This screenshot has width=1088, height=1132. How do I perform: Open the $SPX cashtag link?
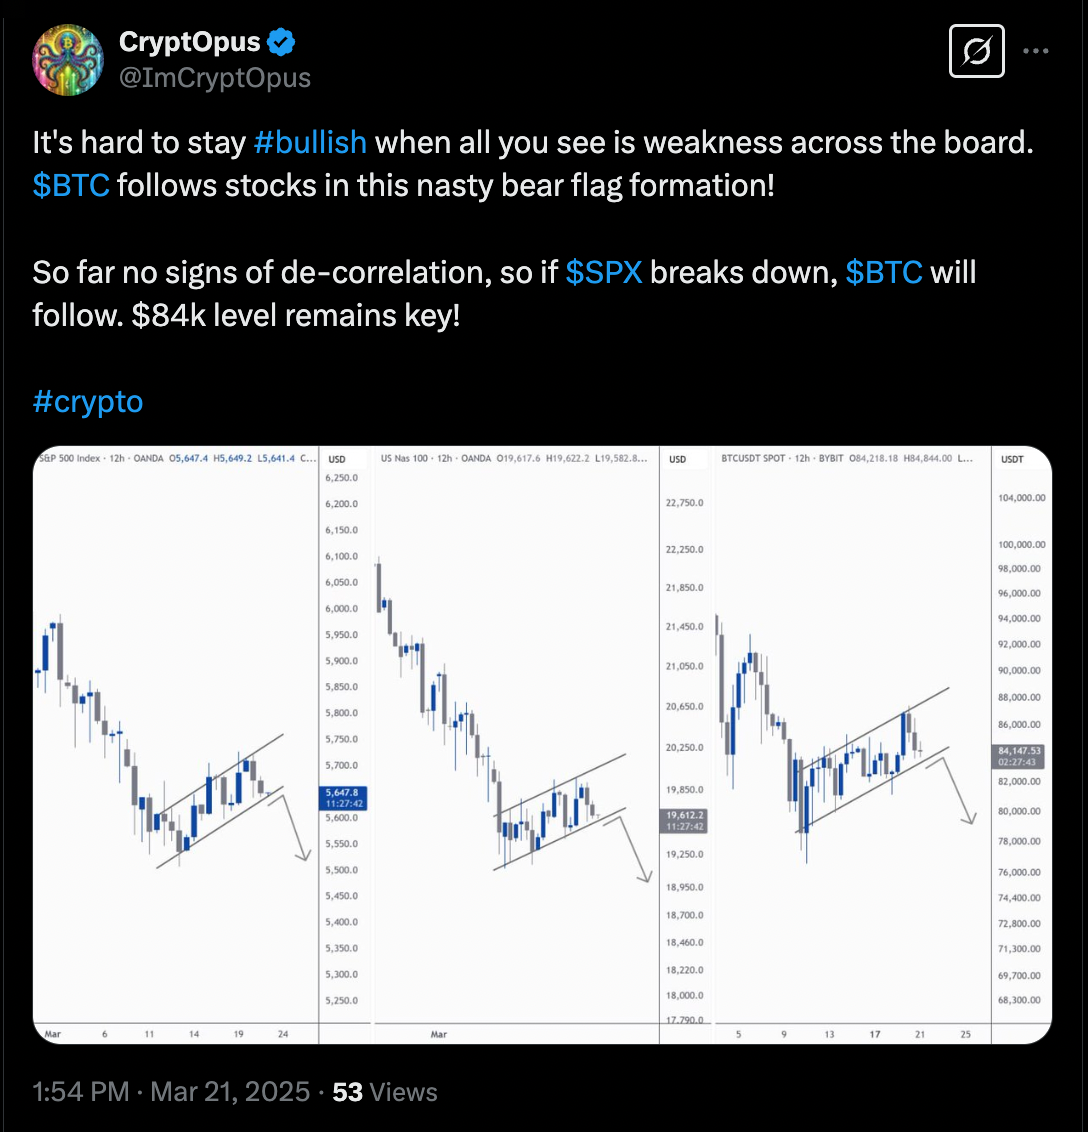click(604, 272)
